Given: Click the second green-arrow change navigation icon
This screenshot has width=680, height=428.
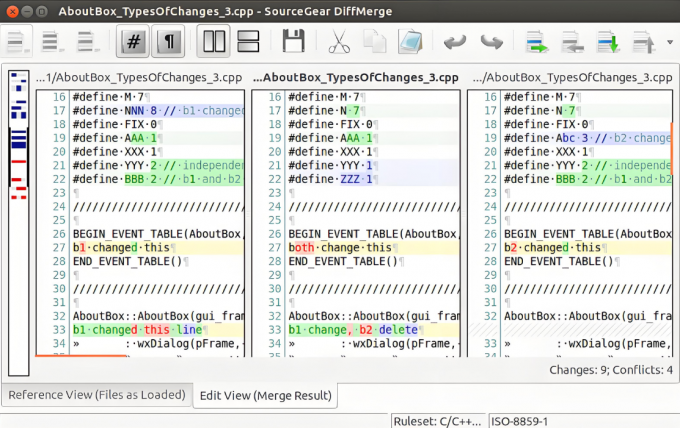Looking at the screenshot, I should coord(608,42).
